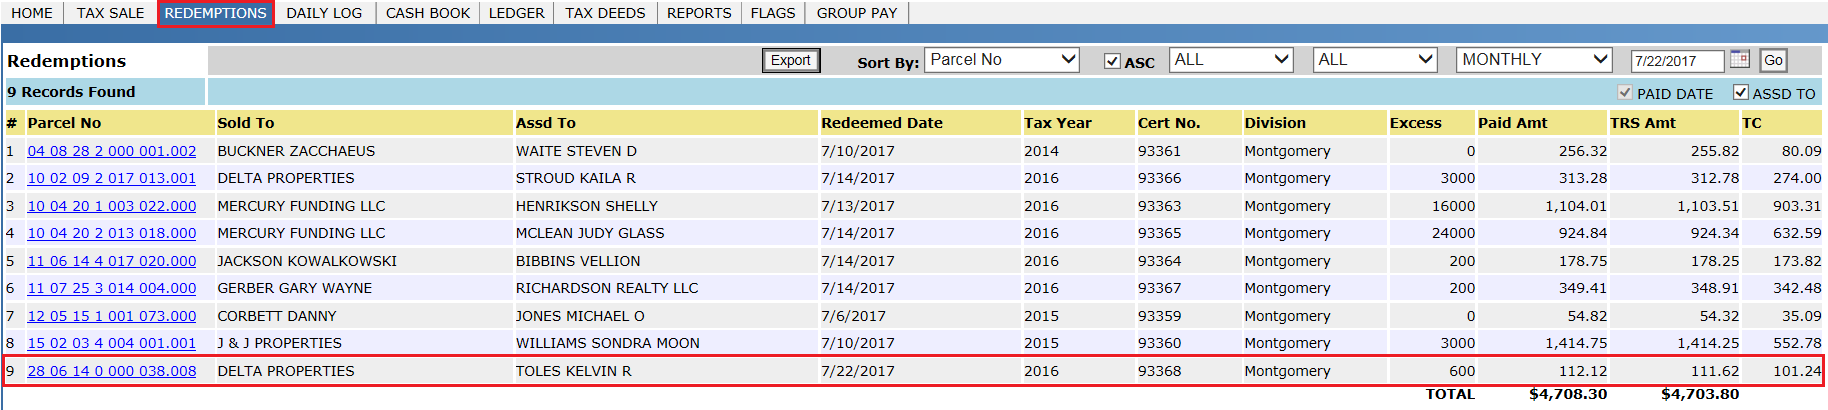Viewport: 1828px width, 410px height.
Task: Open the second ALL filter dropdown
Action: tap(1375, 60)
